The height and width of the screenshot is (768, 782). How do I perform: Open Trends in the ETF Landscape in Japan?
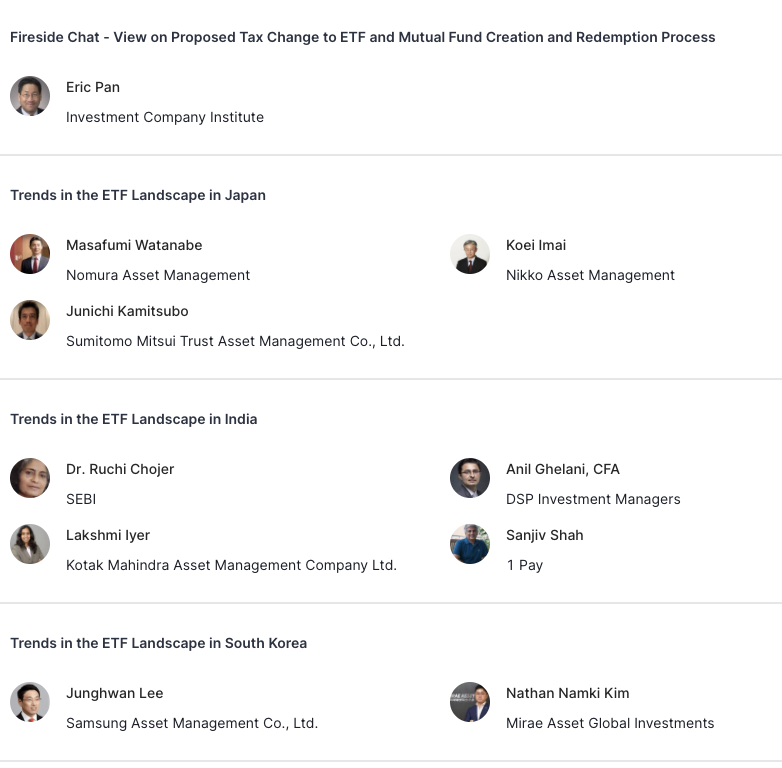point(138,195)
